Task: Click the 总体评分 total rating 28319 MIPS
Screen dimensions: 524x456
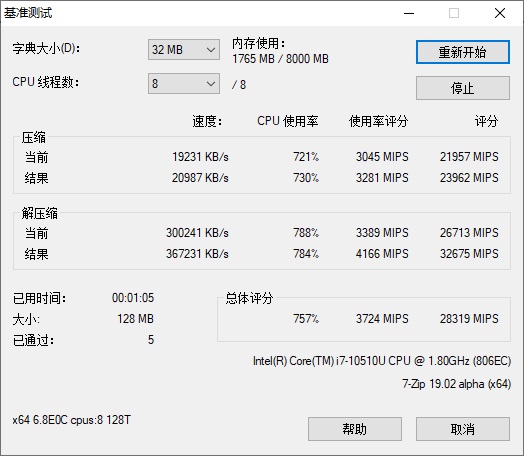Action: tap(469, 319)
